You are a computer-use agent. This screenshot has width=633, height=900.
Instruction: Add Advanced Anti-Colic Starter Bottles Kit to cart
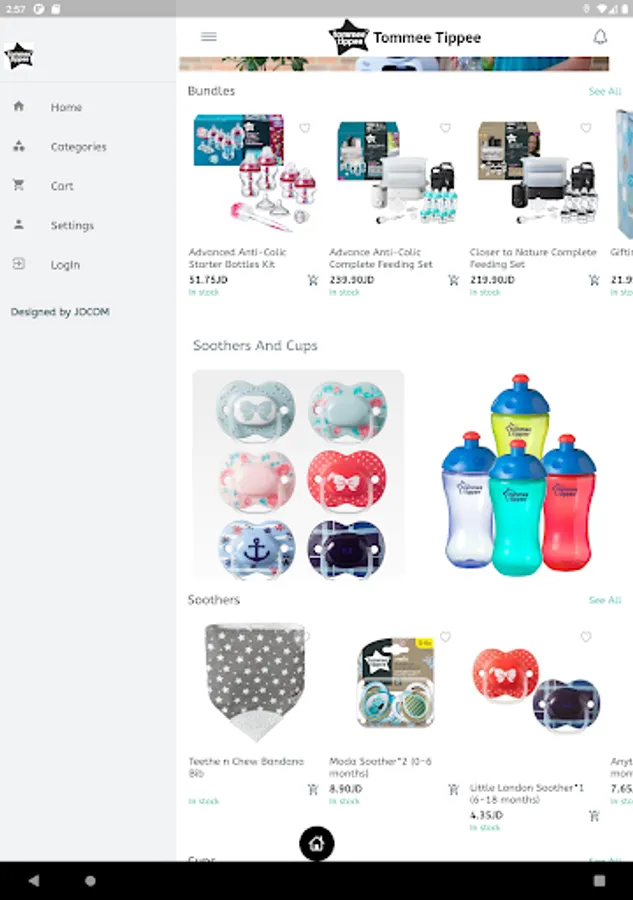(x=313, y=280)
